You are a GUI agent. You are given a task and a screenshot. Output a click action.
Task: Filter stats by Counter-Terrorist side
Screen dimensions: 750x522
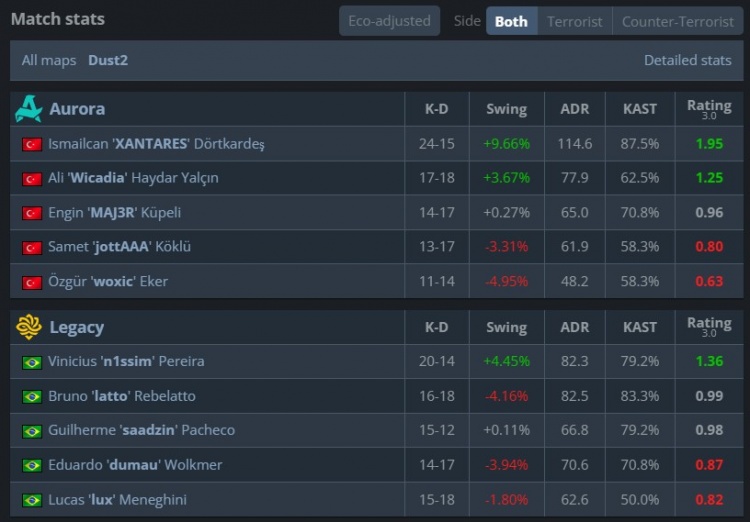(x=678, y=21)
